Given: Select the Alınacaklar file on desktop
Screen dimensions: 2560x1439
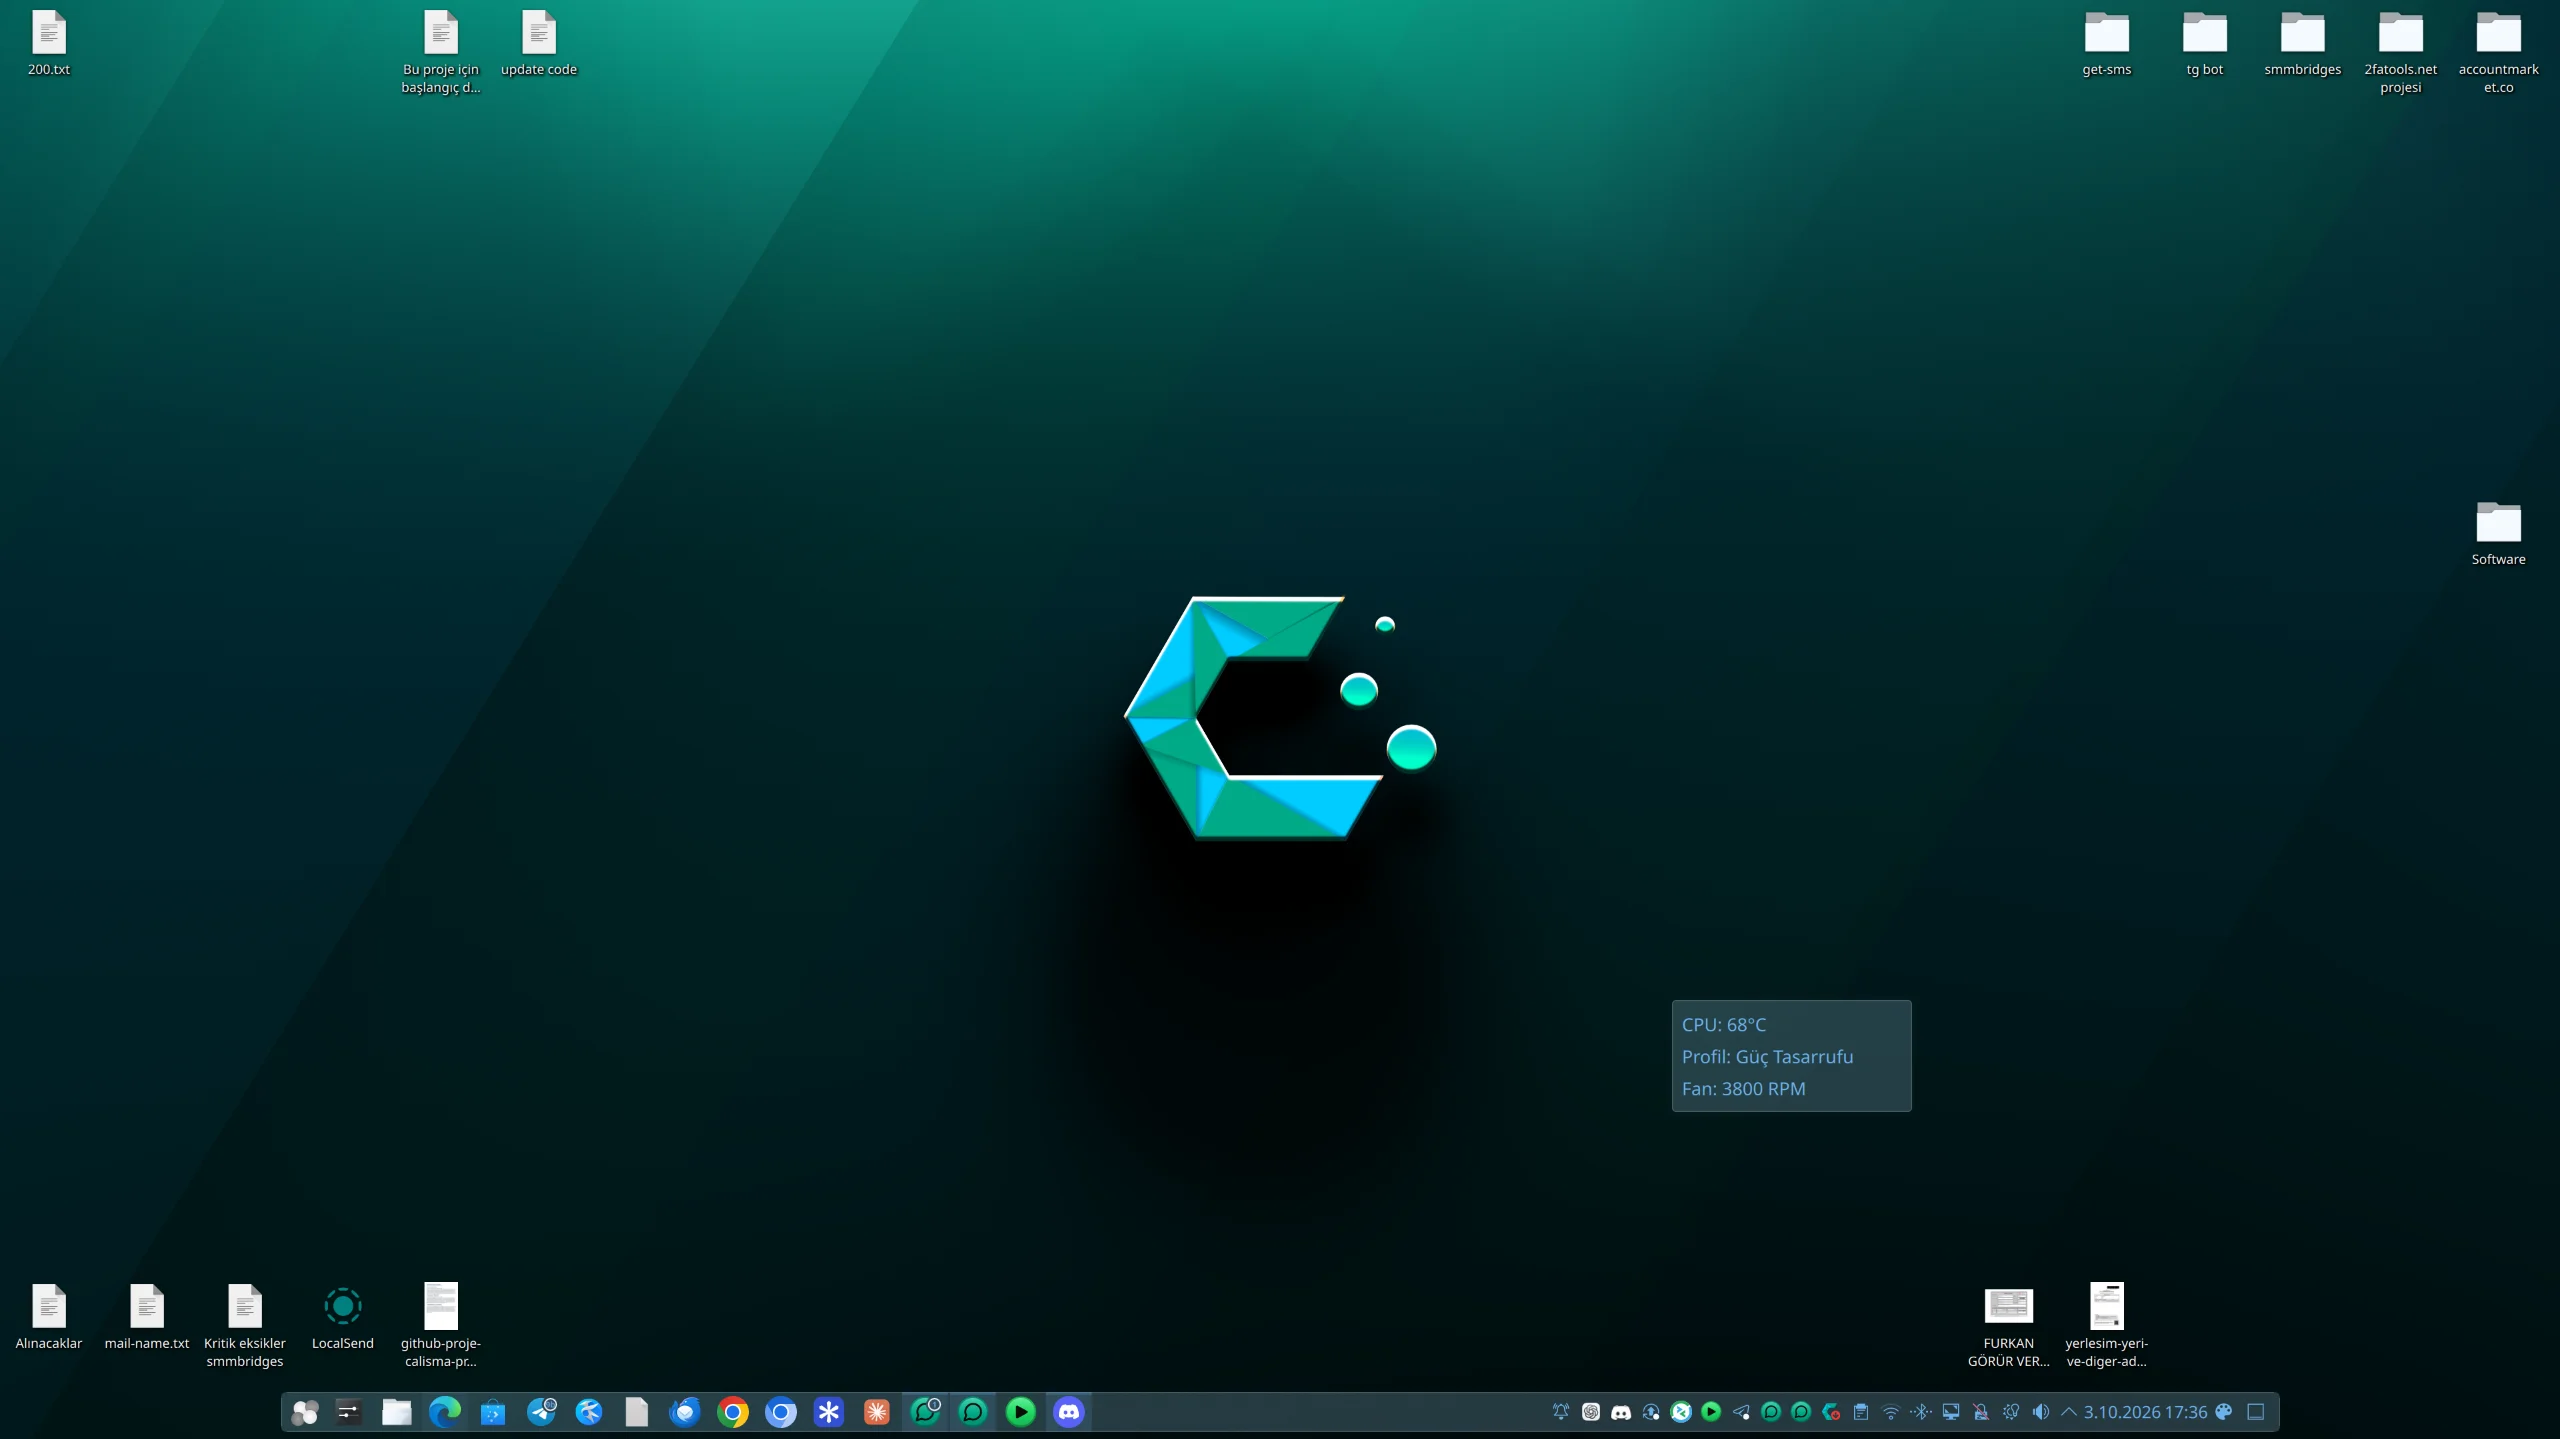Looking at the screenshot, I should tap(49, 1317).
